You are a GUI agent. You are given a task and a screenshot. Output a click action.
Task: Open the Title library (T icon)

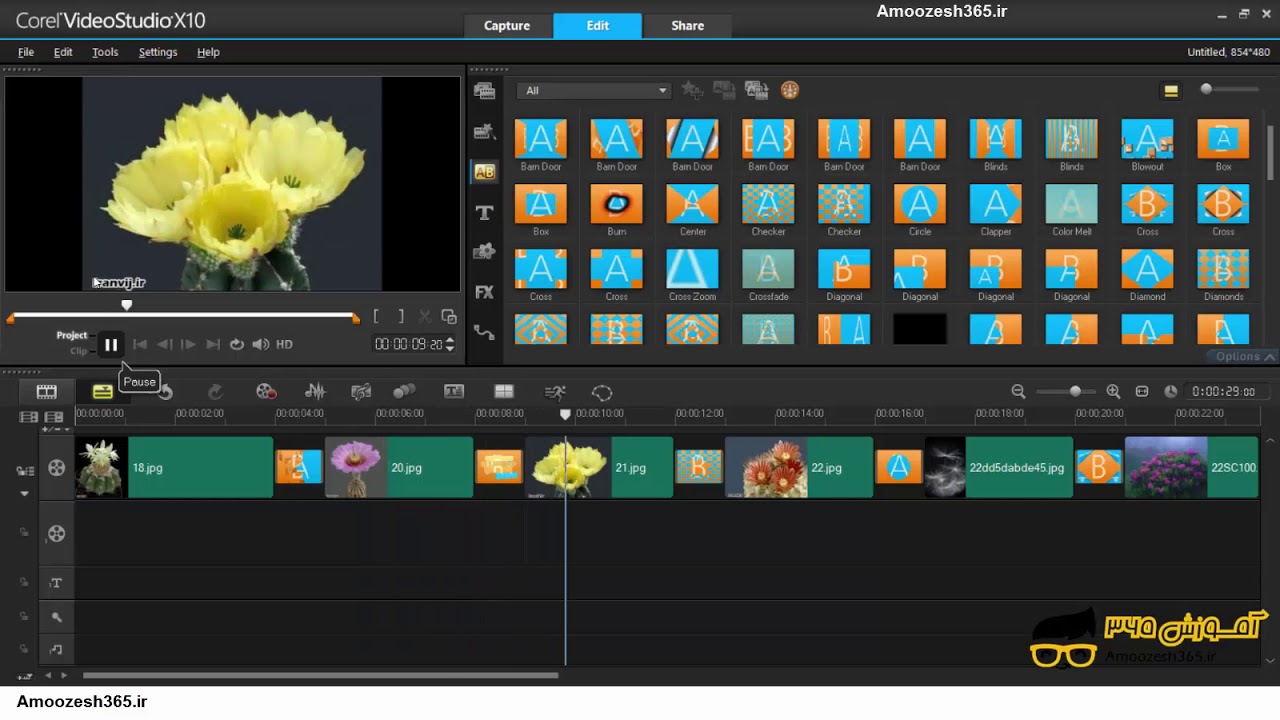[485, 213]
